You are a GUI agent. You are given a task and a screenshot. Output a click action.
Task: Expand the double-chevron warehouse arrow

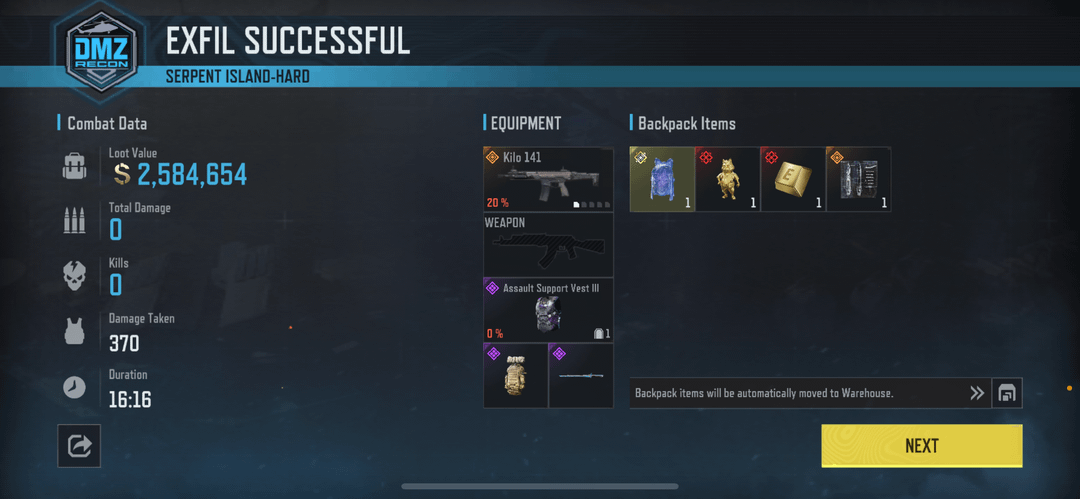click(977, 393)
